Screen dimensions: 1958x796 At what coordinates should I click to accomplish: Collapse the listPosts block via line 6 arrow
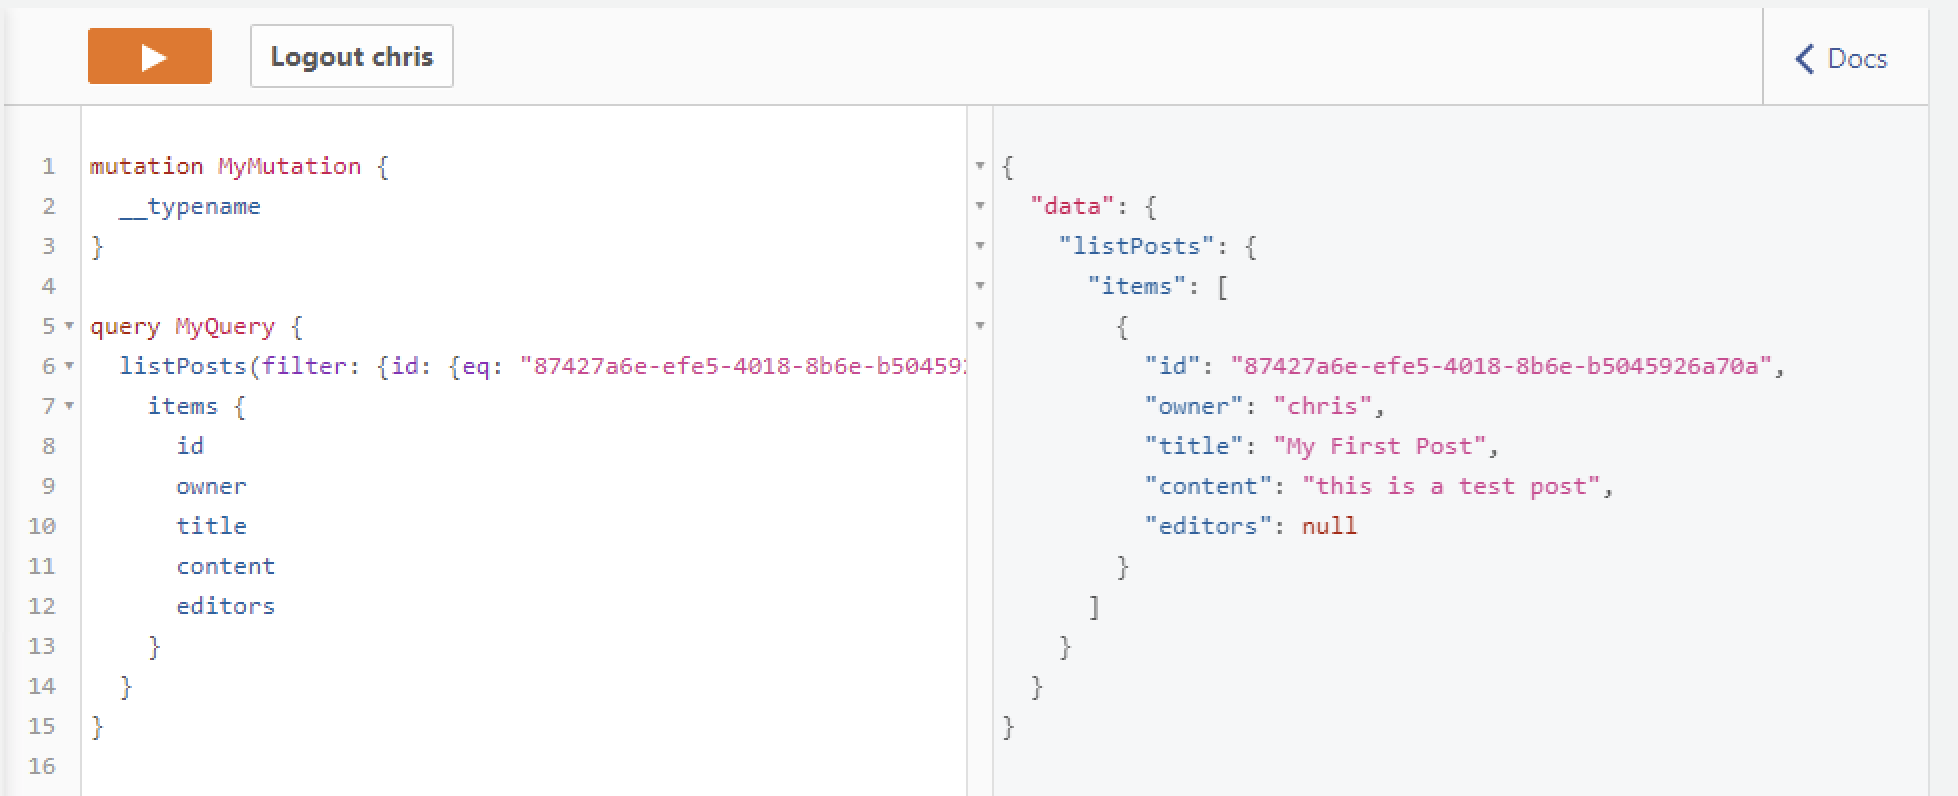67,366
